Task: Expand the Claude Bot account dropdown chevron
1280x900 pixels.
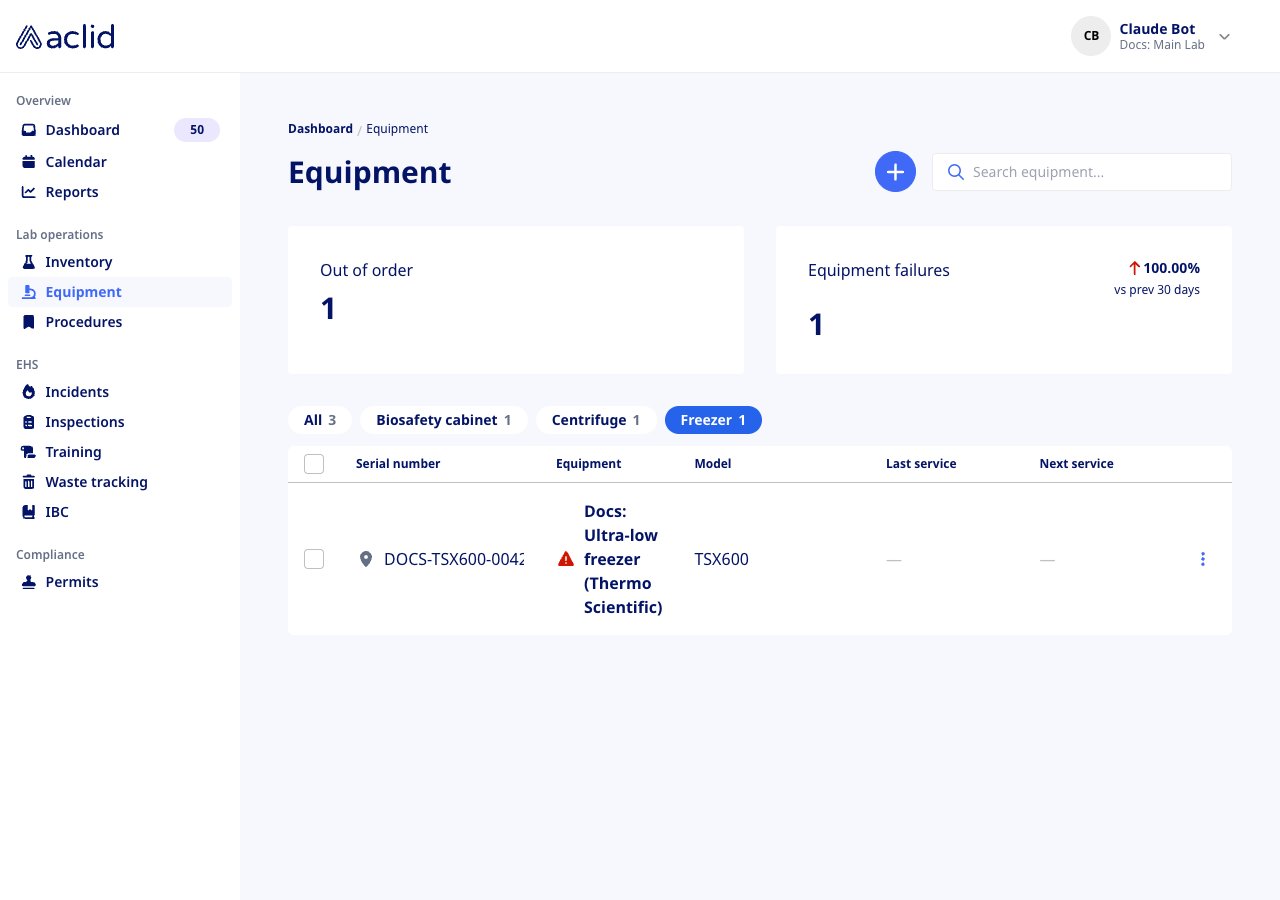Action: [x=1224, y=37]
